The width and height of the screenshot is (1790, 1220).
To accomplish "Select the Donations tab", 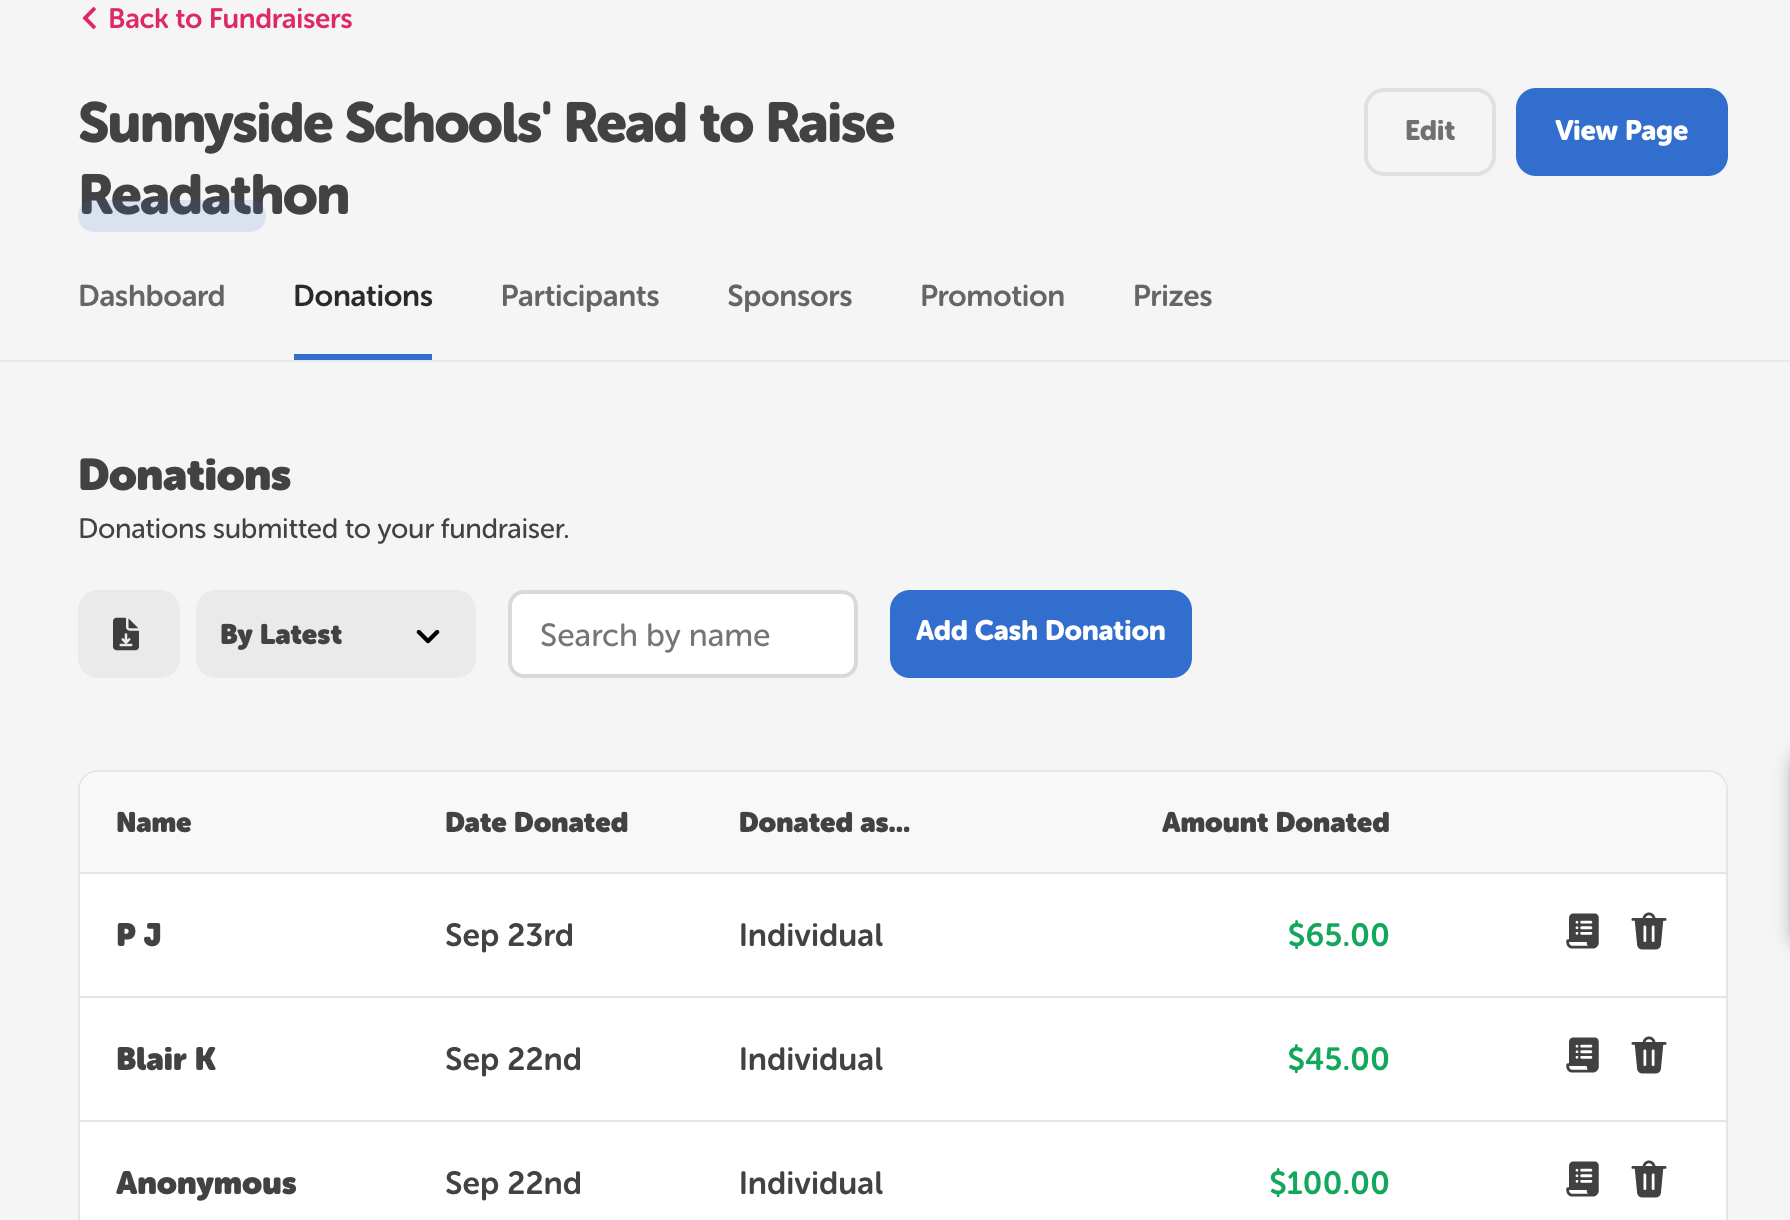I will [362, 296].
